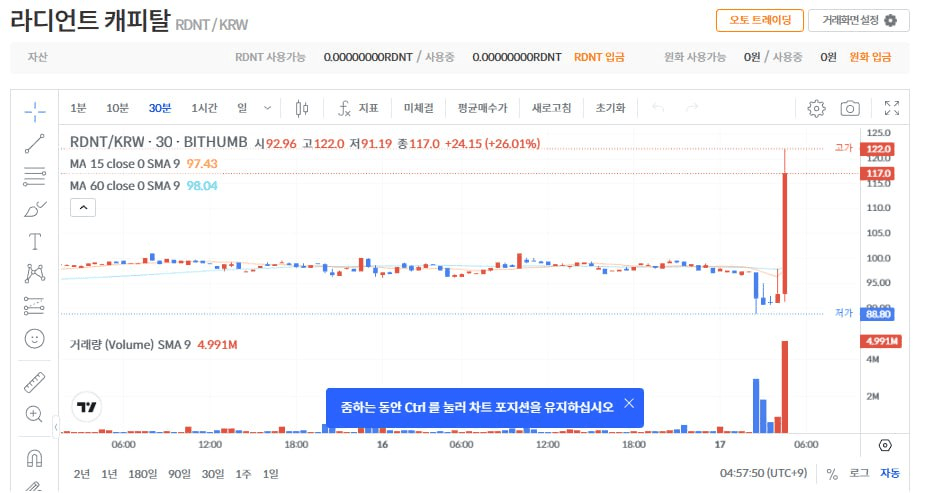Select the 일 daily interval

(x=242, y=108)
